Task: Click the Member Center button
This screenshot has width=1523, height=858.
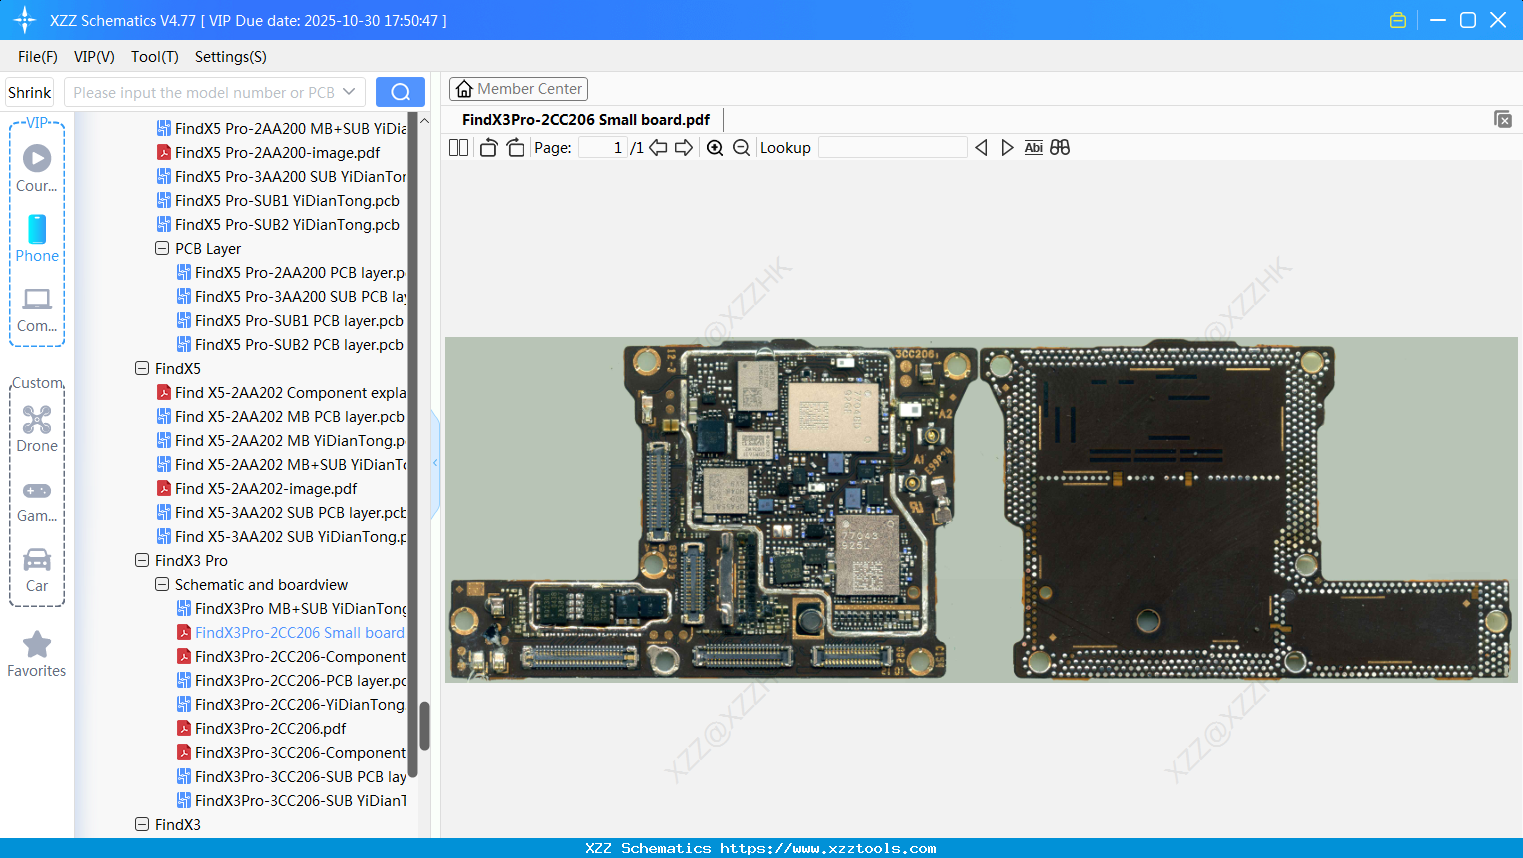Action: (x=518, y=88)
